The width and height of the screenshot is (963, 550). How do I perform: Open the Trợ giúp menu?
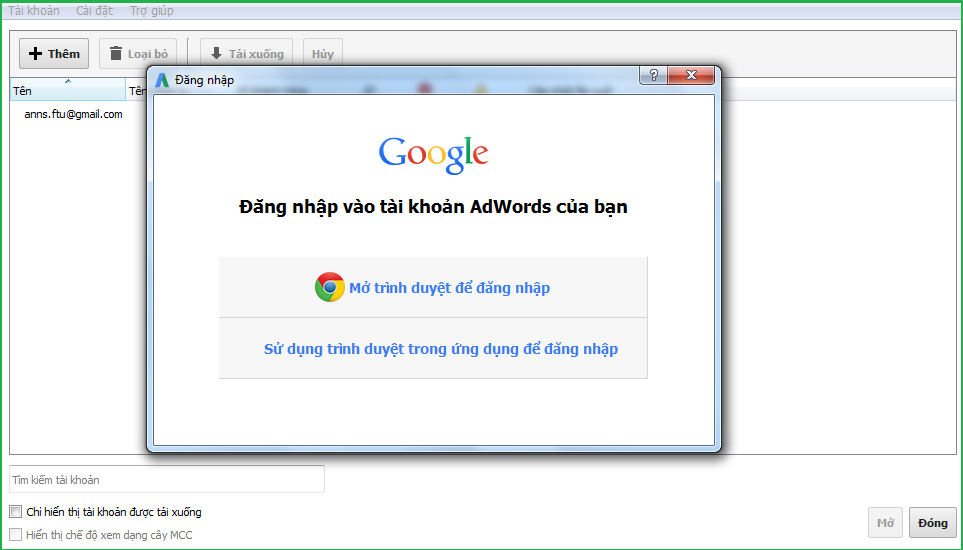pyautogui.click(x=151, y=11)
